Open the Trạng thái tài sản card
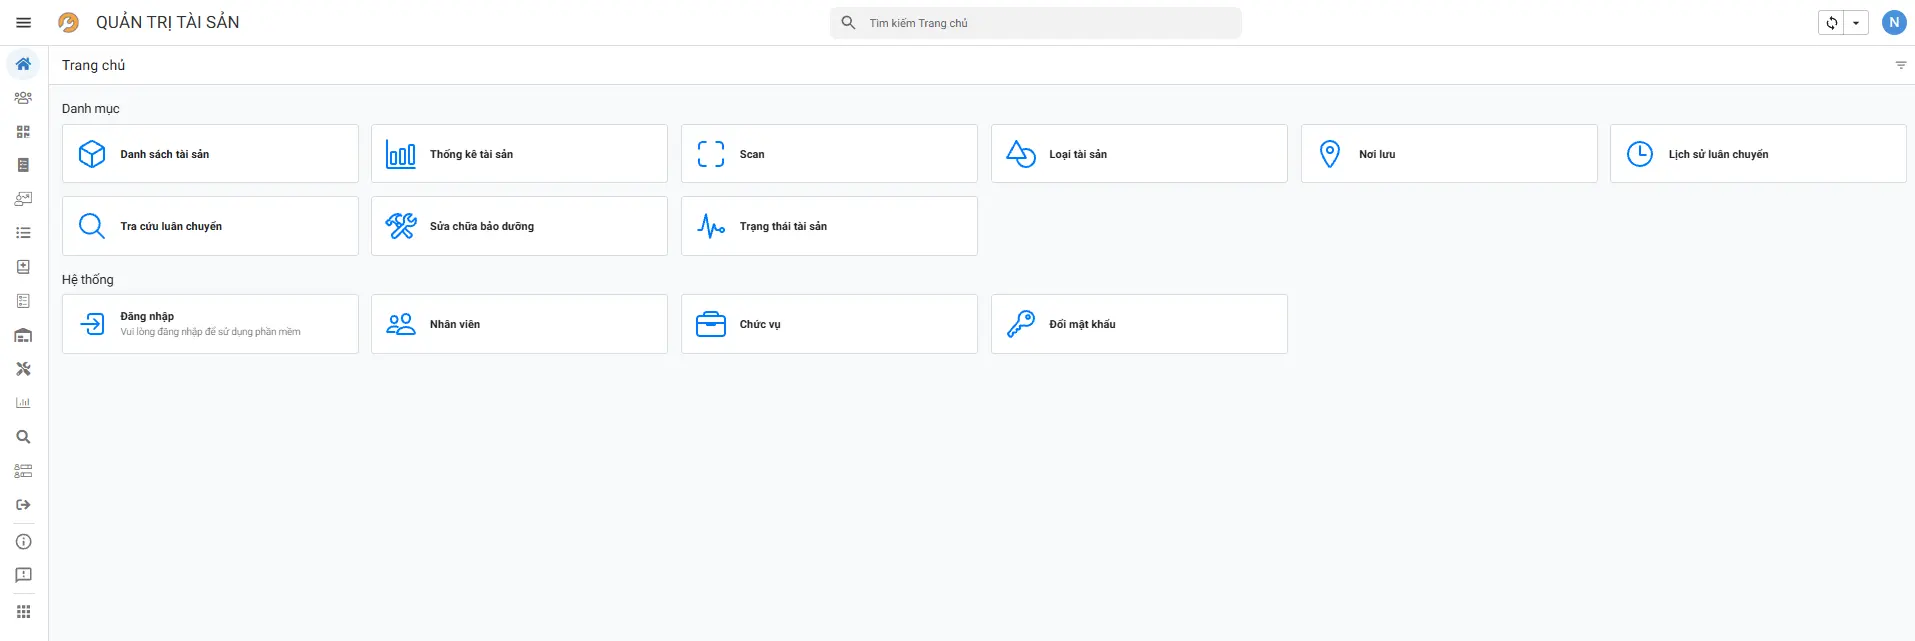This screenshot has height=641, width=1915. tap(829, 226)
